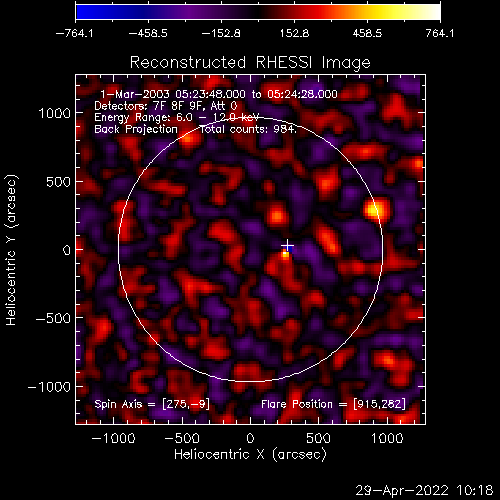Click the 'Reconstructed RHESSI Image' title
Screen dimensions: 500x500
pyautogui.click(x=250, y=63)
